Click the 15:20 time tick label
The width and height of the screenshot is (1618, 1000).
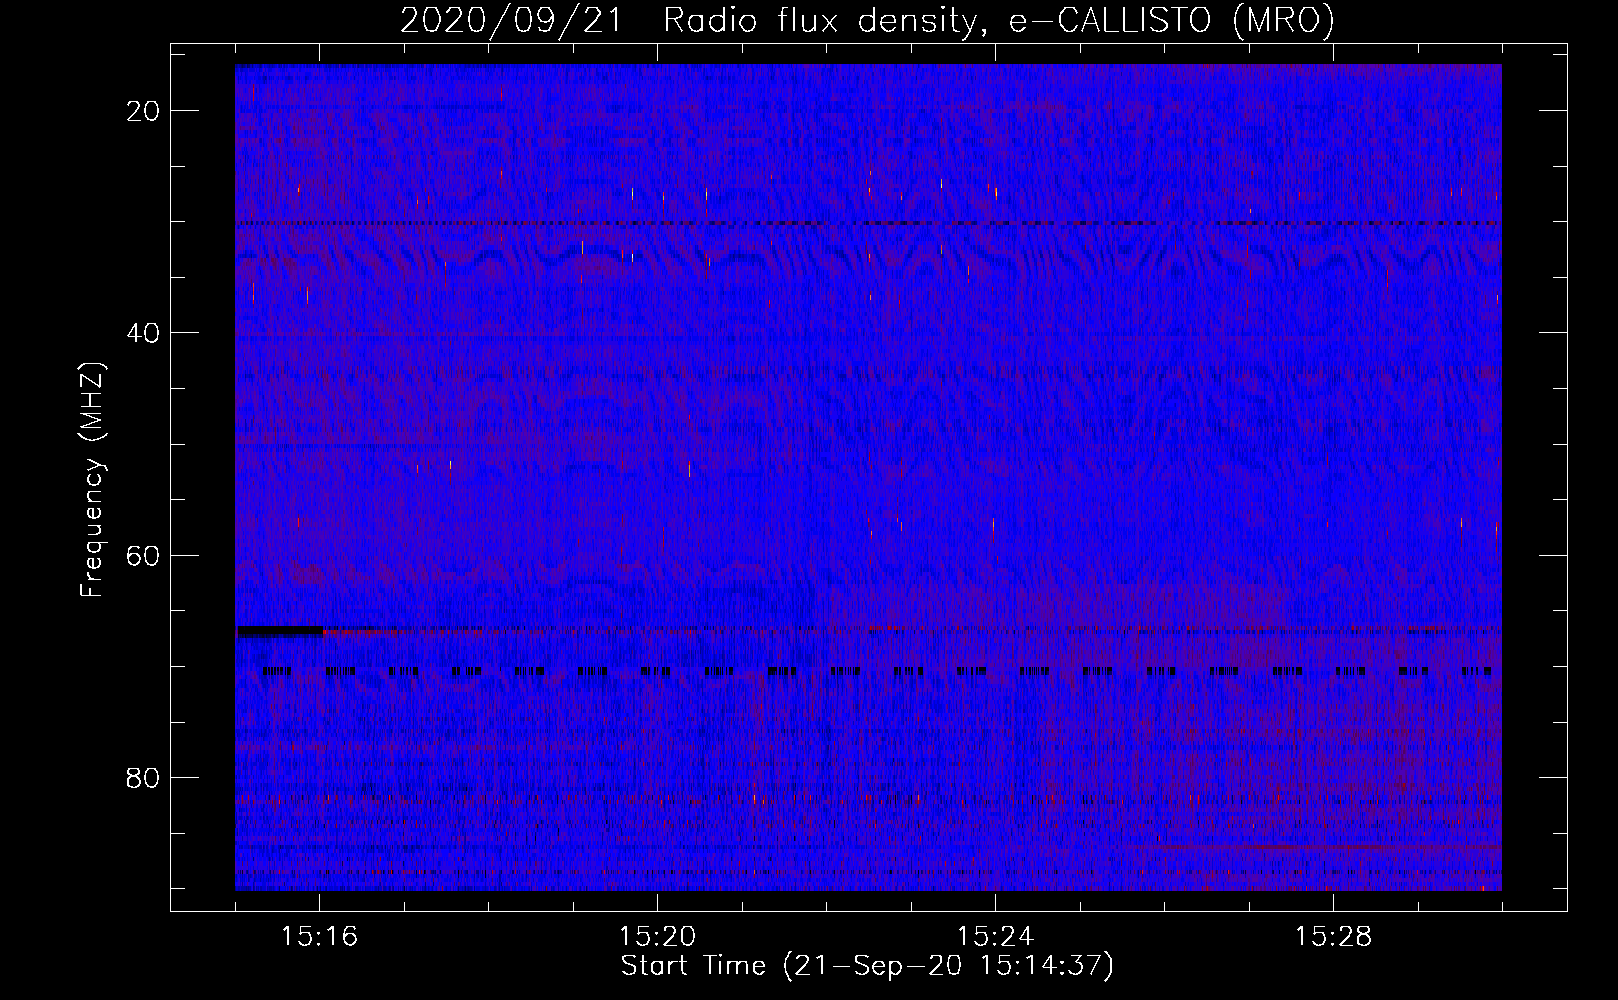click(x=657, y=937)
